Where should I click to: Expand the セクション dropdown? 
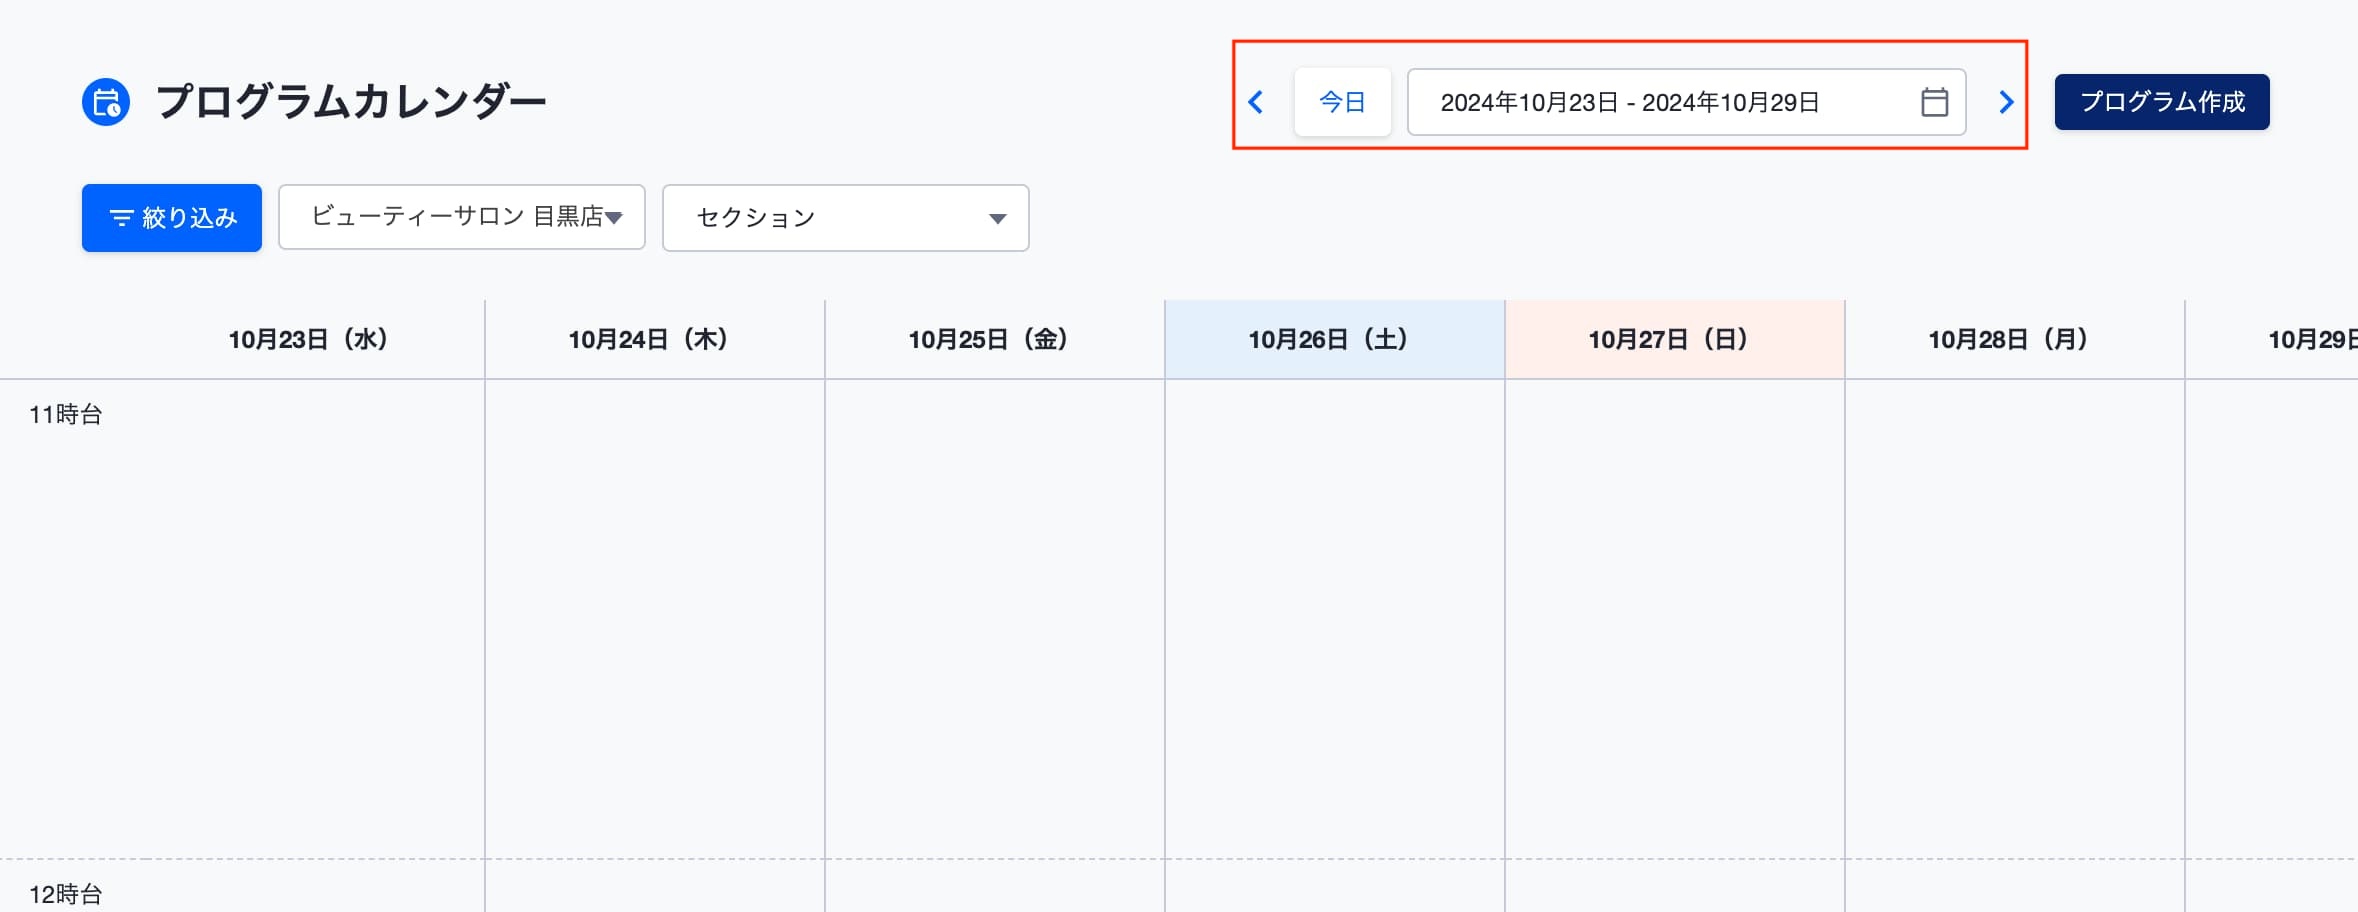(x=846, y=218)
